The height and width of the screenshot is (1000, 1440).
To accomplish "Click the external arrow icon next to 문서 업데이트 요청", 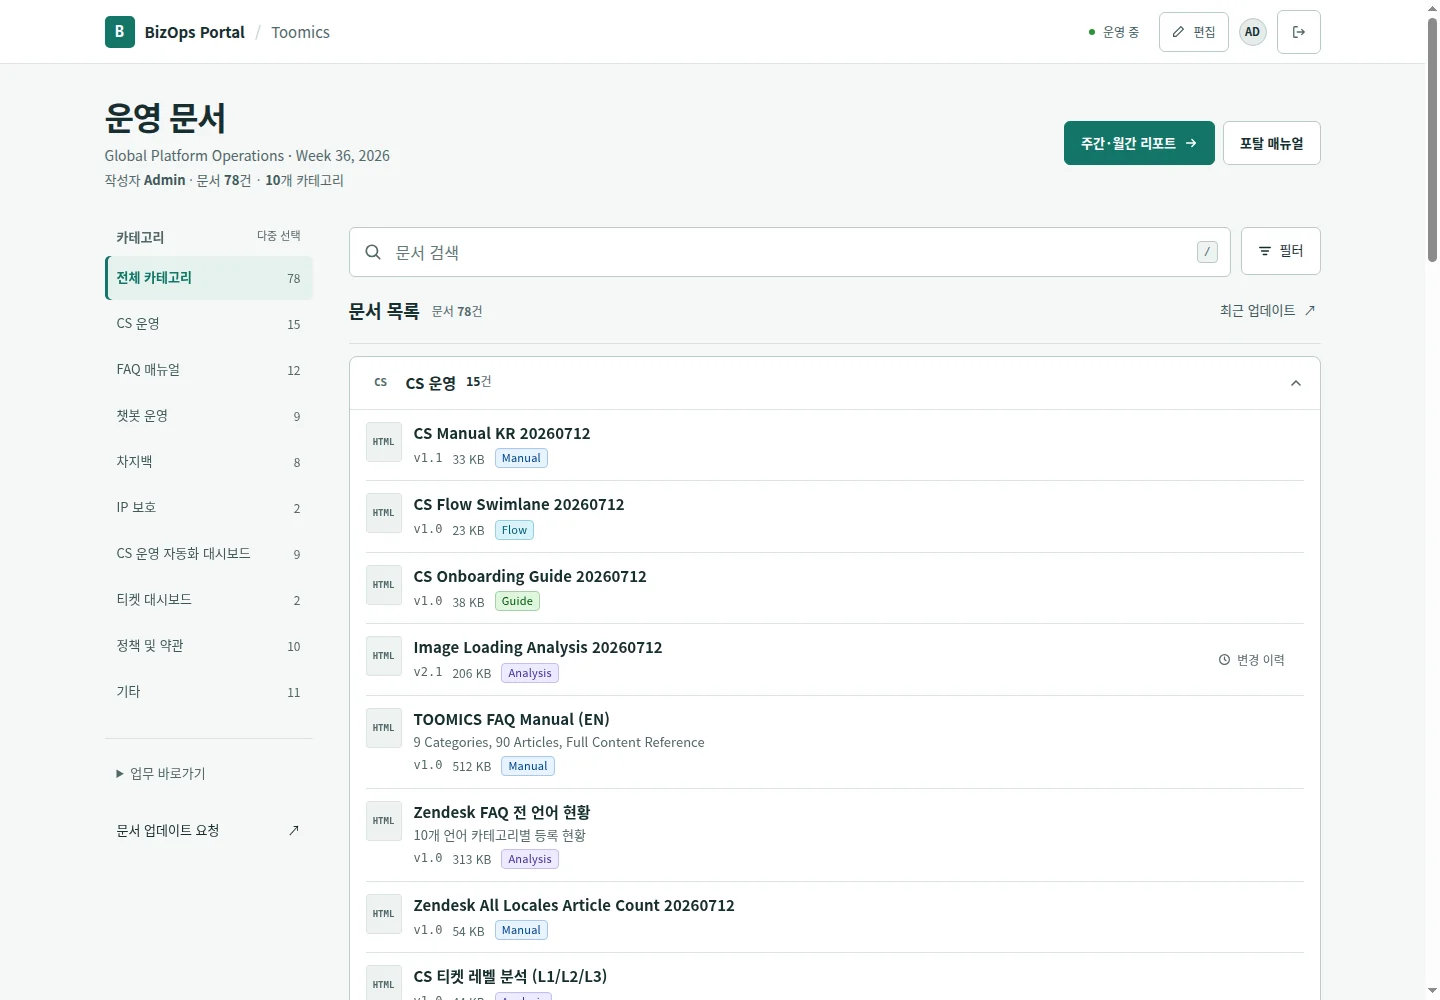I will pyautogui.click(x=293, y=830).
